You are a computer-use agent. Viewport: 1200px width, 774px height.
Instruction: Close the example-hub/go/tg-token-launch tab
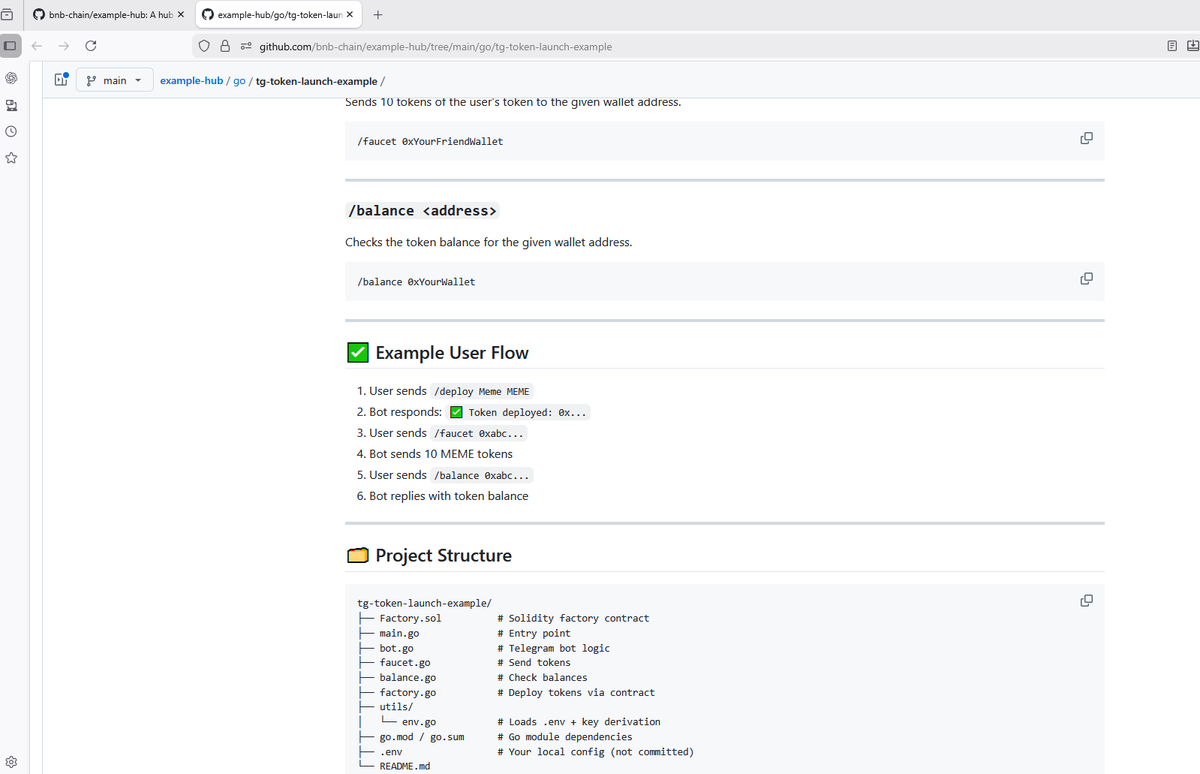click(350, 15)
